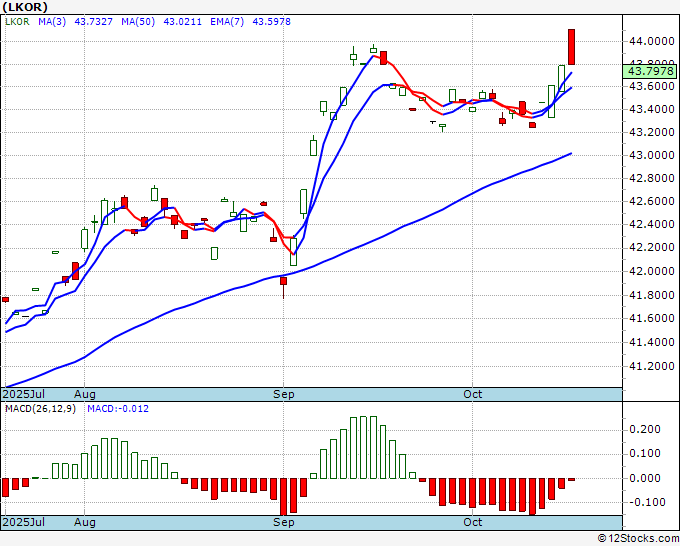Click the (LKOR) chart title
680x546 pixels.
pyautogui.click(x=25, y=7)
